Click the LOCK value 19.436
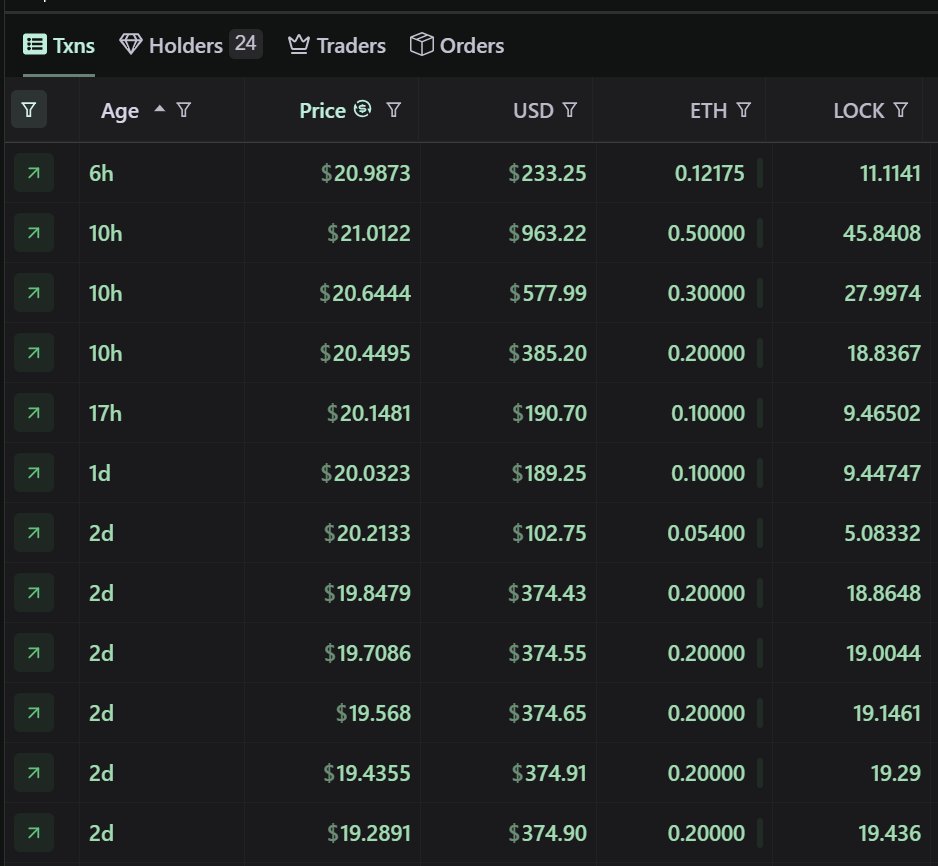The width and height of the screenshot is (938, 866). (x=889, y=833)
